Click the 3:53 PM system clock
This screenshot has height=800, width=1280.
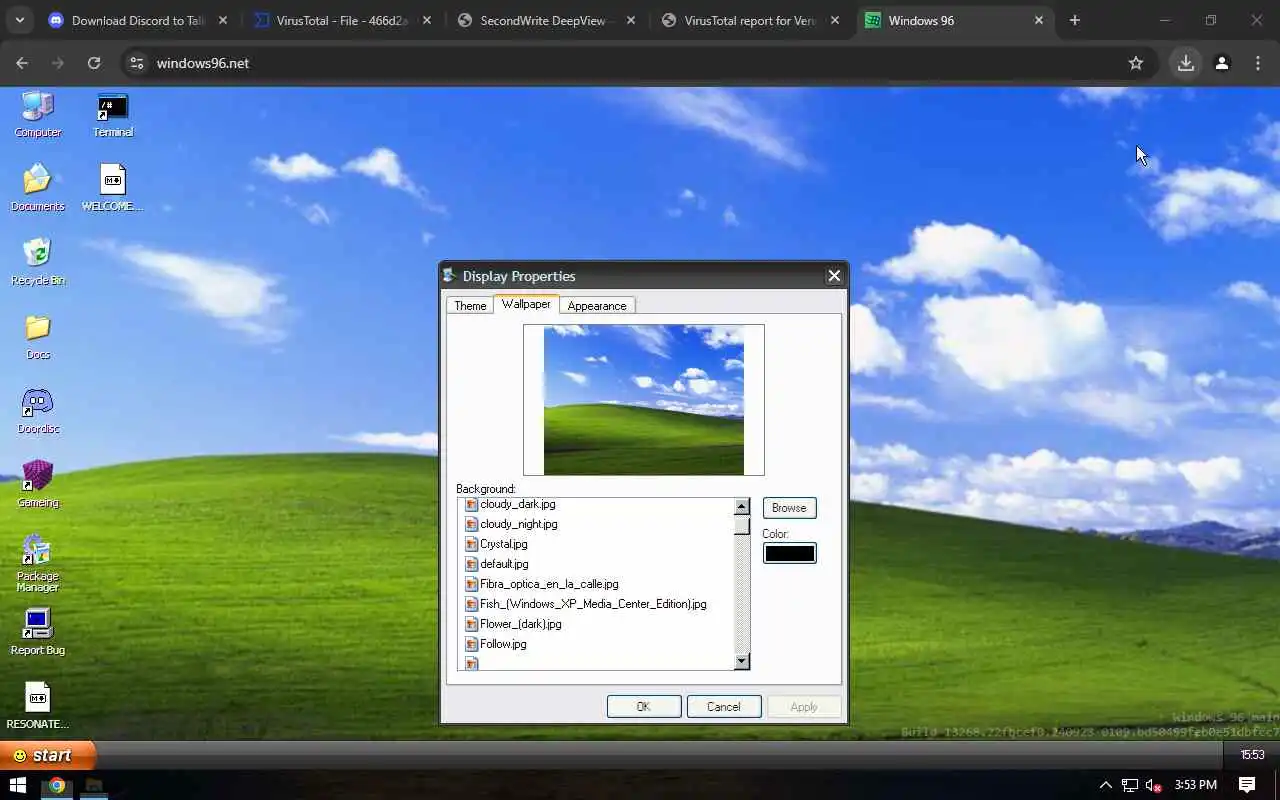tap(1196, 785)
